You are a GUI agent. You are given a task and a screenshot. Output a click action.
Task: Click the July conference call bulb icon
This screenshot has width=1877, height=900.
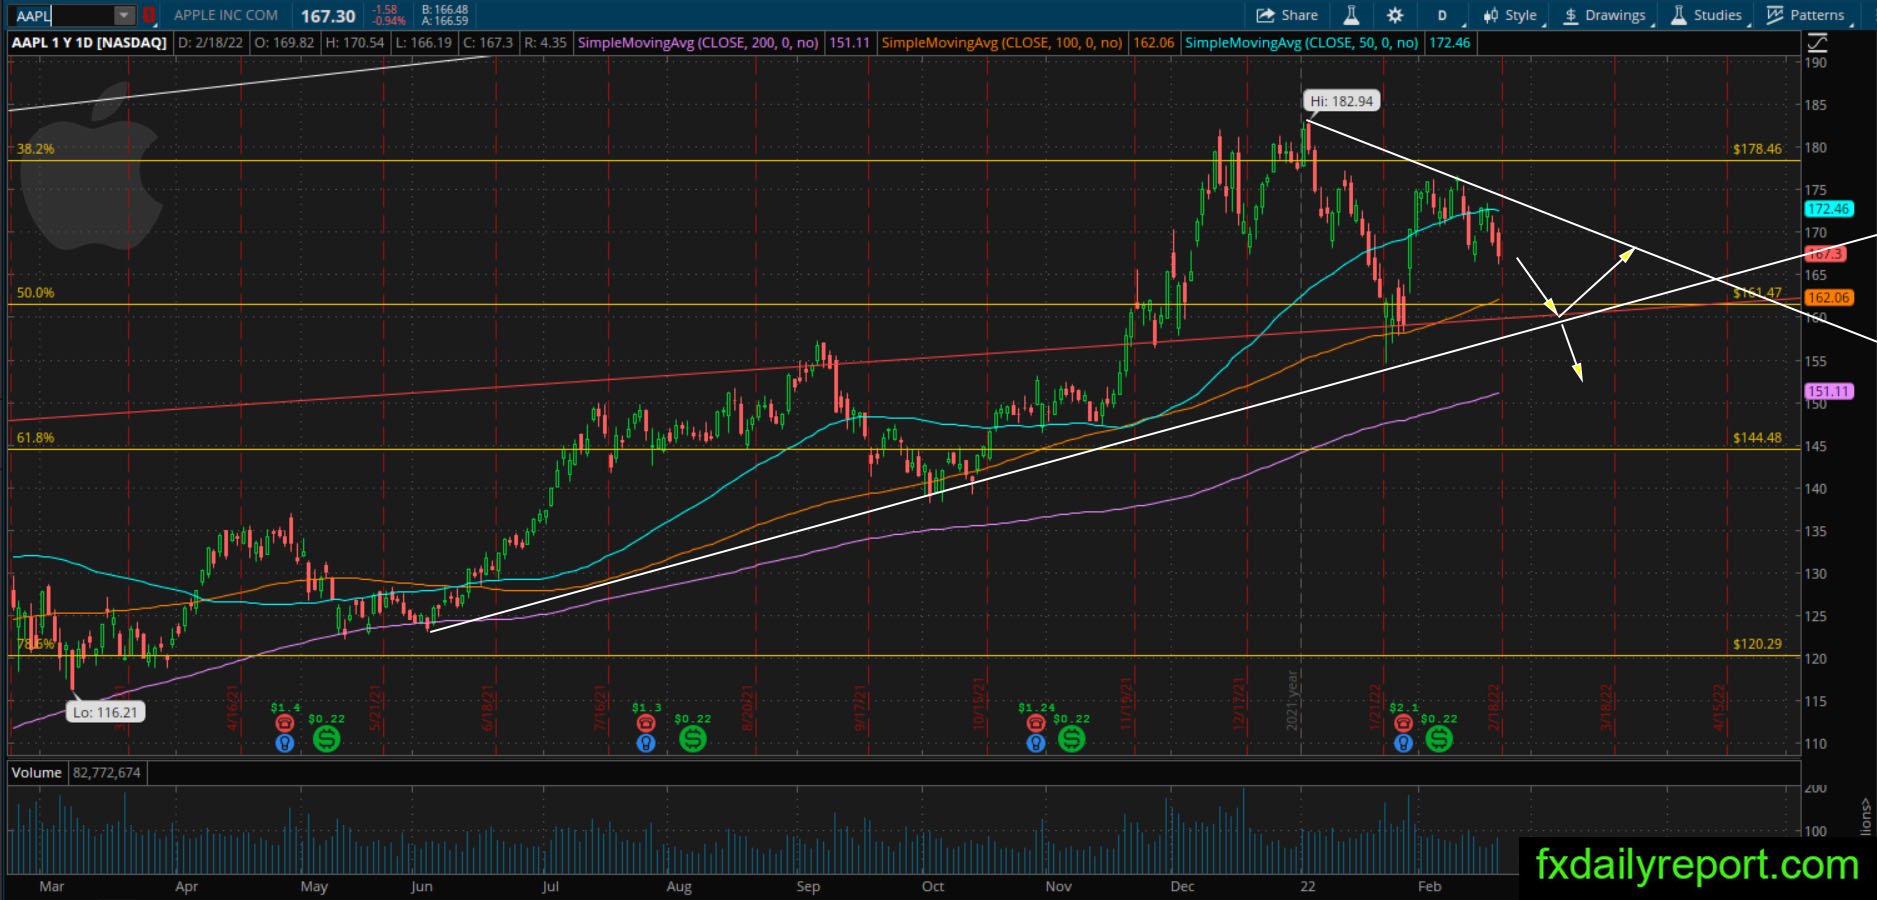[646, 743]
